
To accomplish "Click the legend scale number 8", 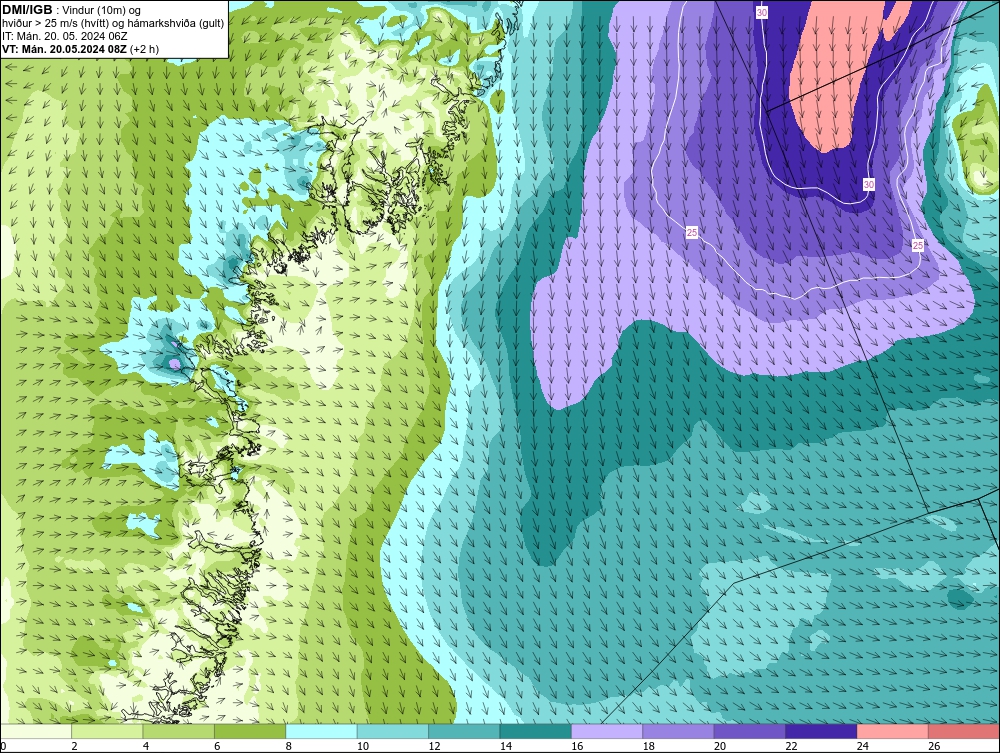I will (x=289, y=746).
